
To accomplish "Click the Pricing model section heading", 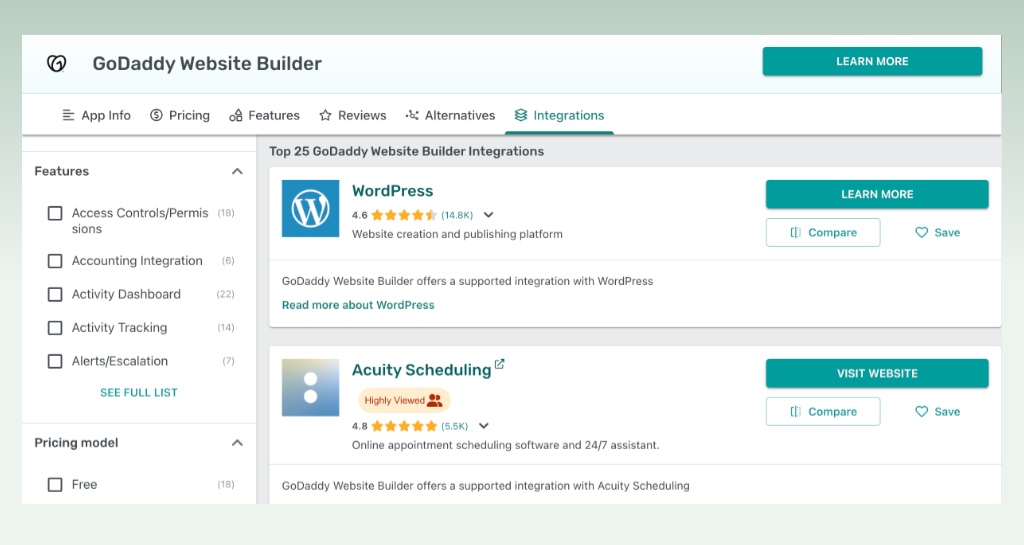I will [x=76, y=443].
